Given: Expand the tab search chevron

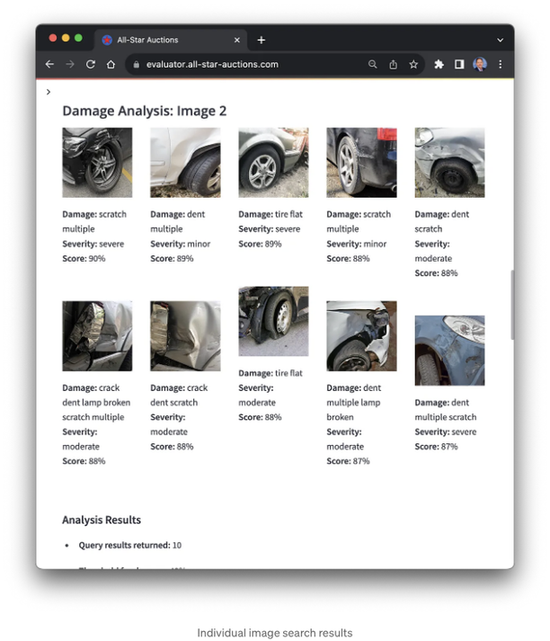Looking at the screenshot, I should pos(500,40).
